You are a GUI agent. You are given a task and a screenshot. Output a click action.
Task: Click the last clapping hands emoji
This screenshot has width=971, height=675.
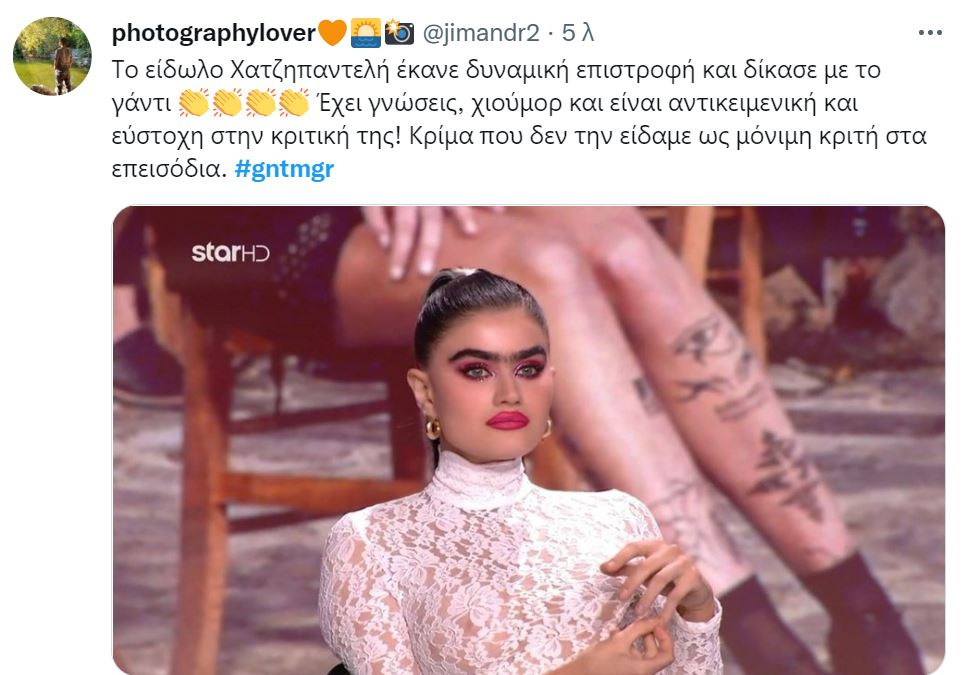point(294,103)
